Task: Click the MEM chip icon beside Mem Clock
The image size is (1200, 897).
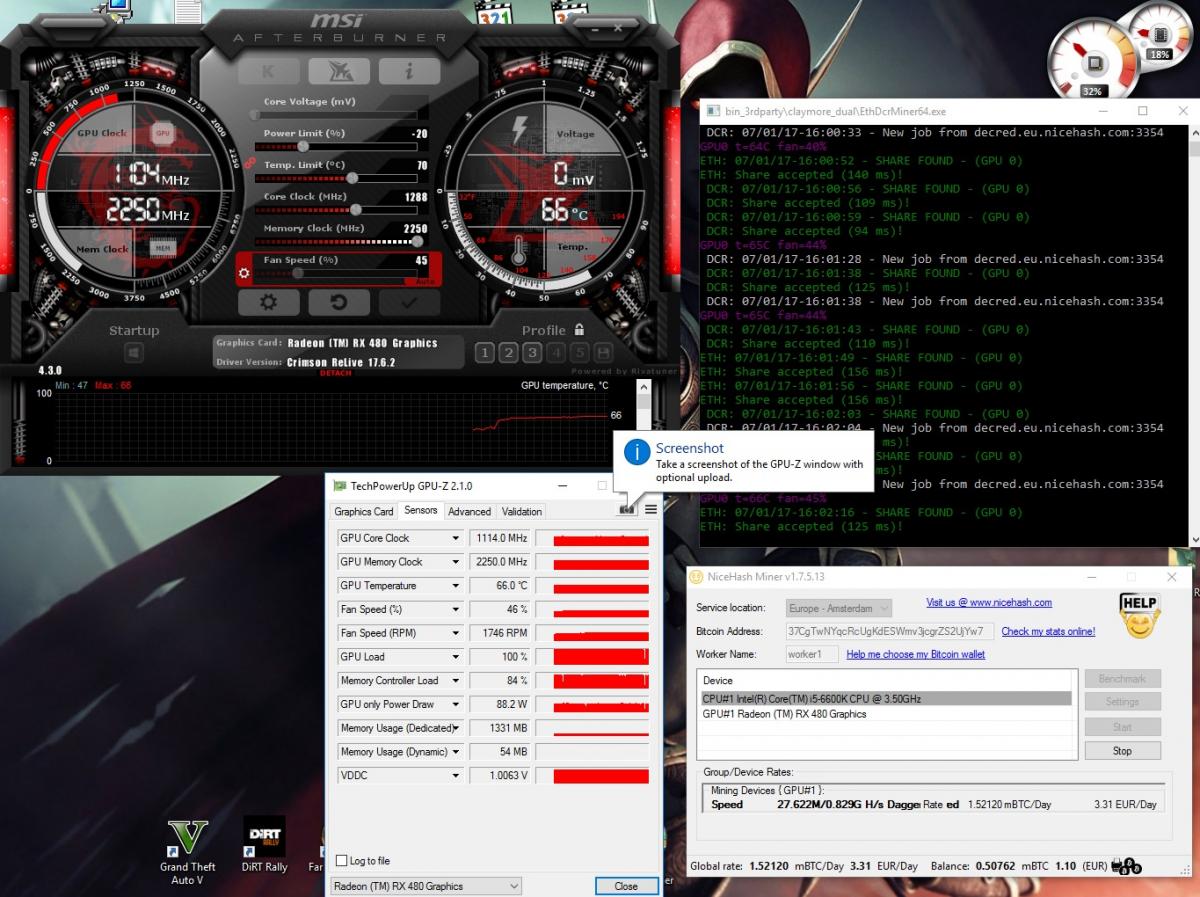Action: pyautogui.click(x=162, y=248)
